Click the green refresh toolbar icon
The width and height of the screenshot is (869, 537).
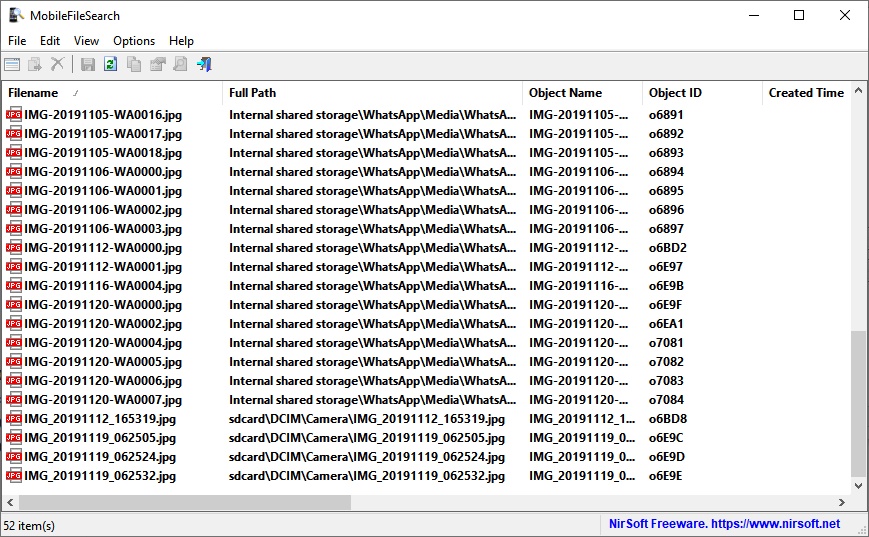pyautogui.click(x=110, y=64)
